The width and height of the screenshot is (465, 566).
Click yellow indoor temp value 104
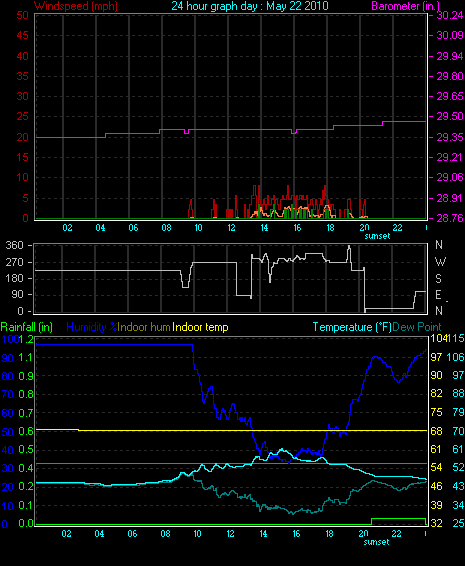pos(439,338)
